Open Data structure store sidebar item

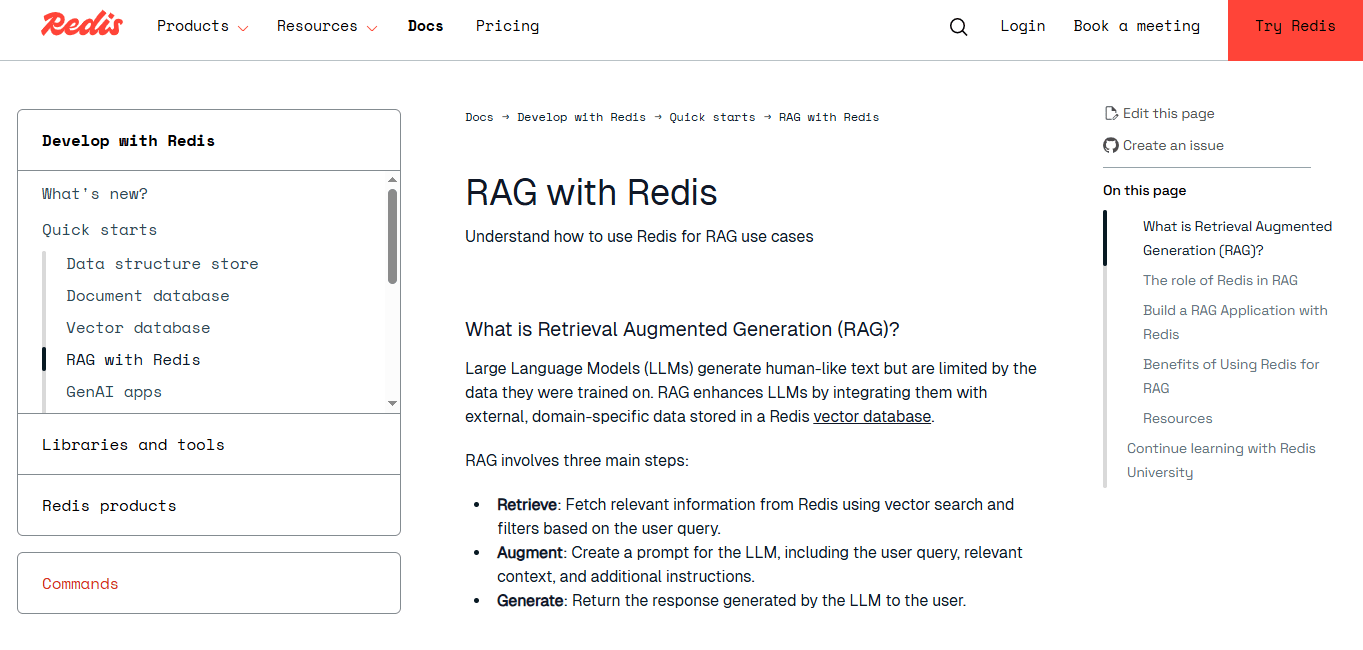coord(162,264)
